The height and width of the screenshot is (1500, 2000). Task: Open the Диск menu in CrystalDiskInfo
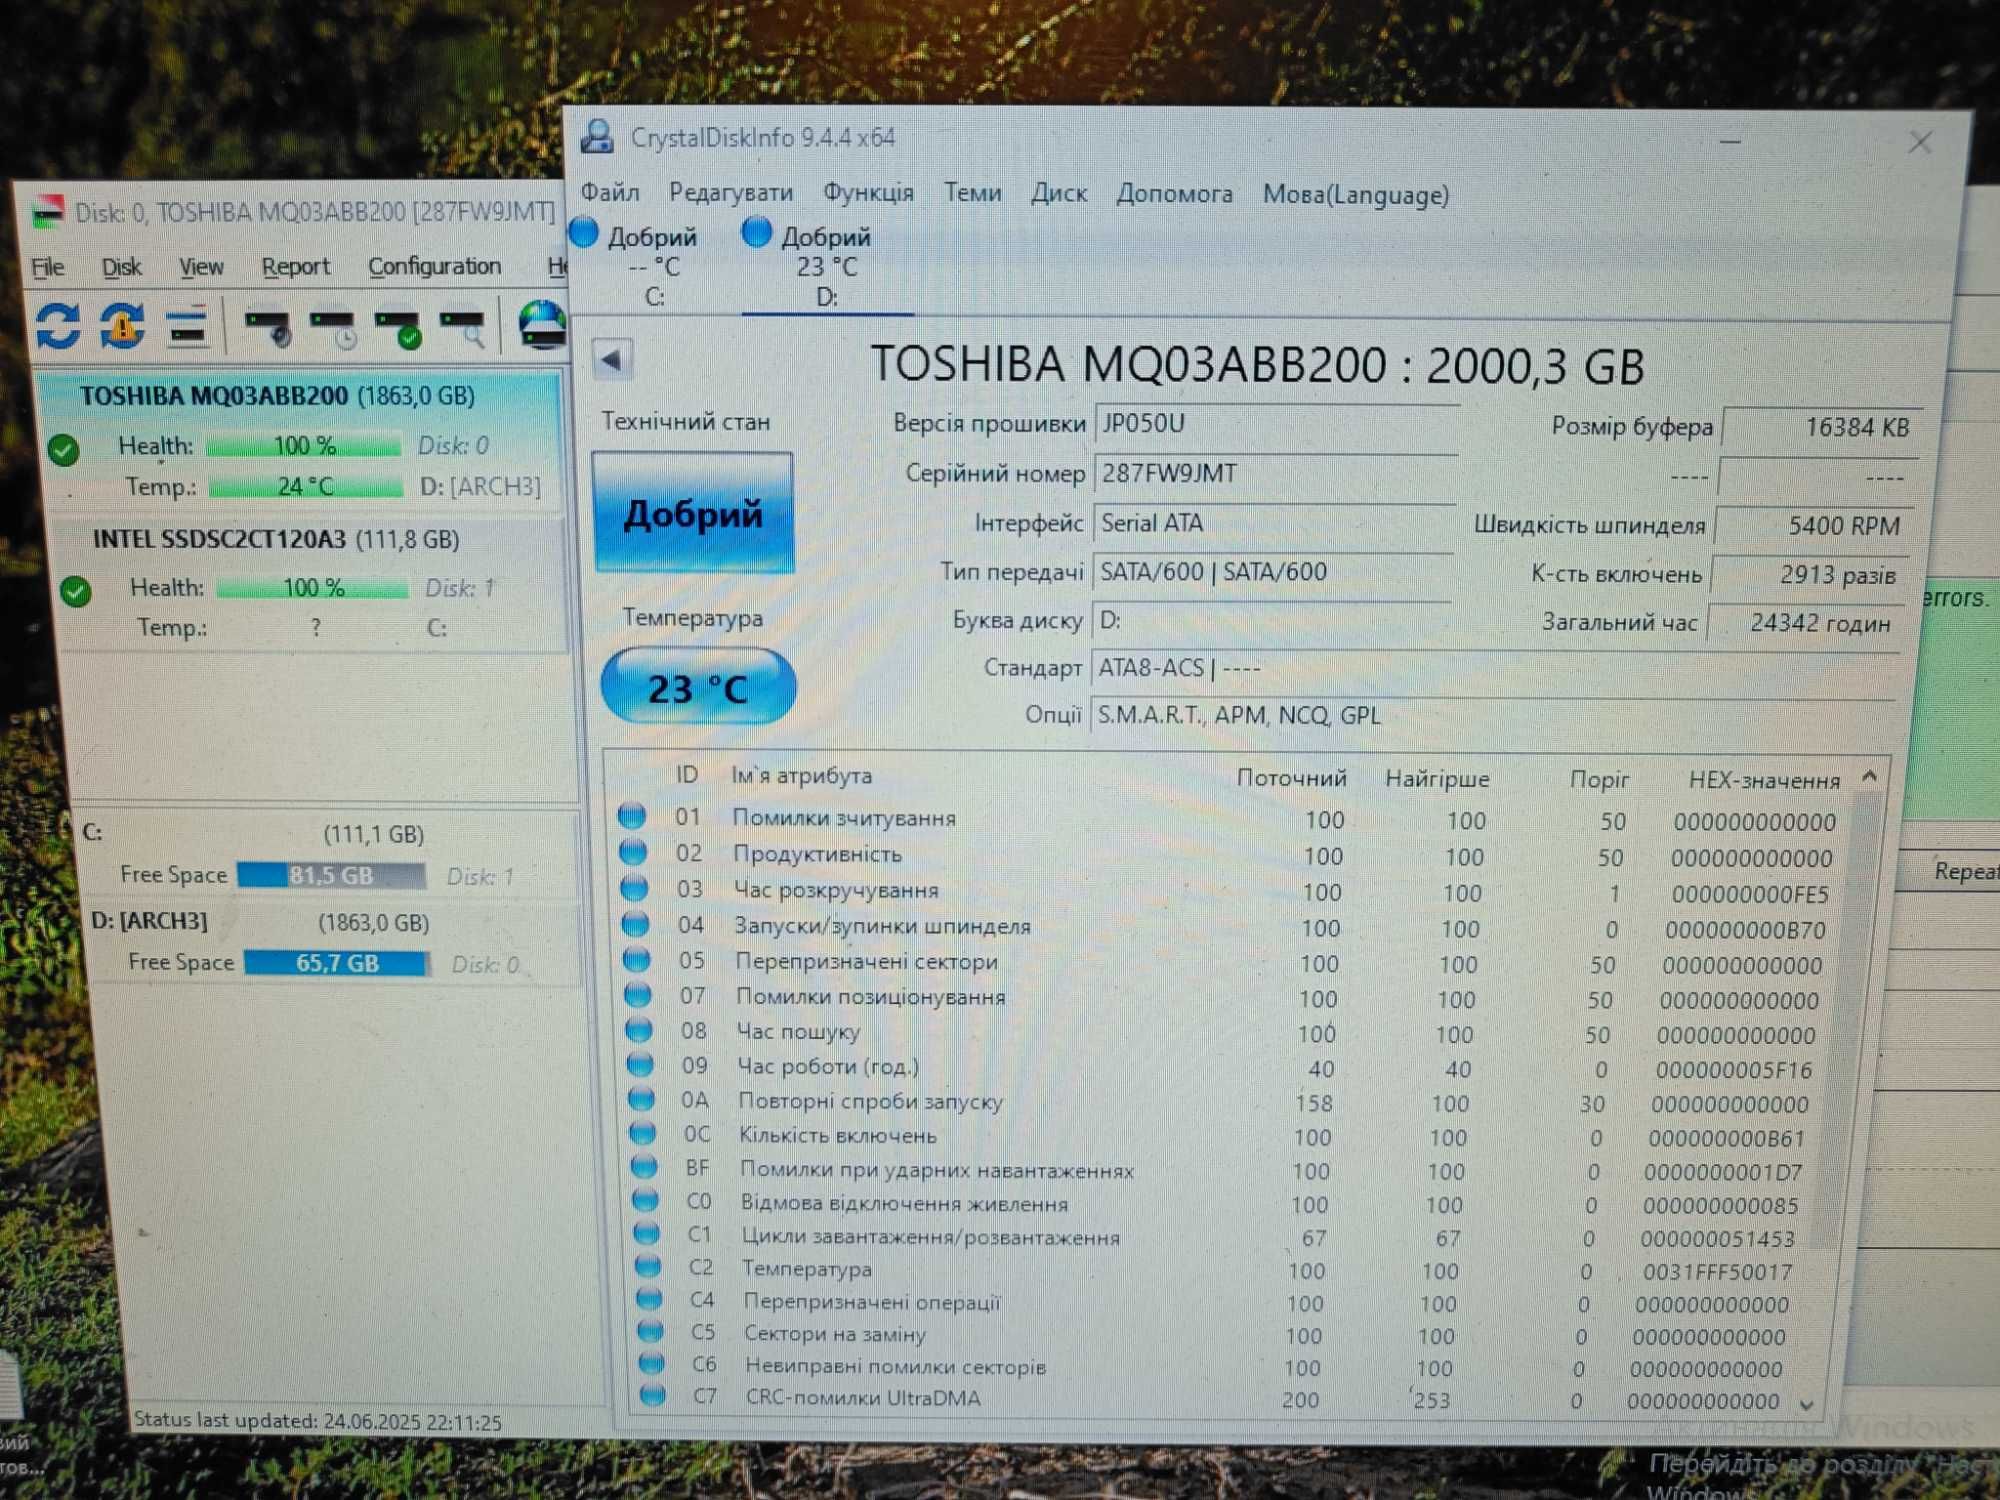pyautogui.click(x=1059, y=193)
